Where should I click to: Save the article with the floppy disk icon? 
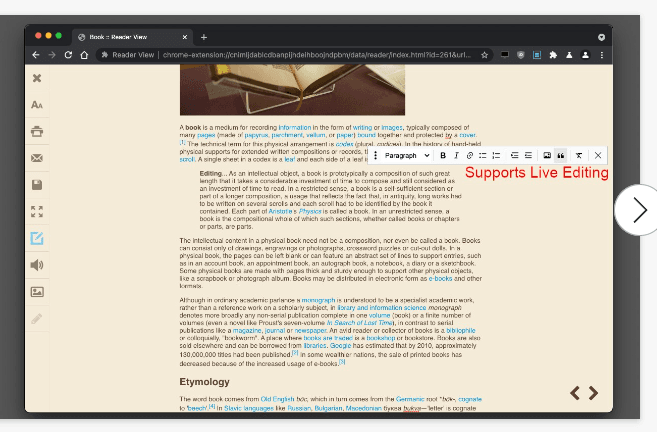coord(37,185)
